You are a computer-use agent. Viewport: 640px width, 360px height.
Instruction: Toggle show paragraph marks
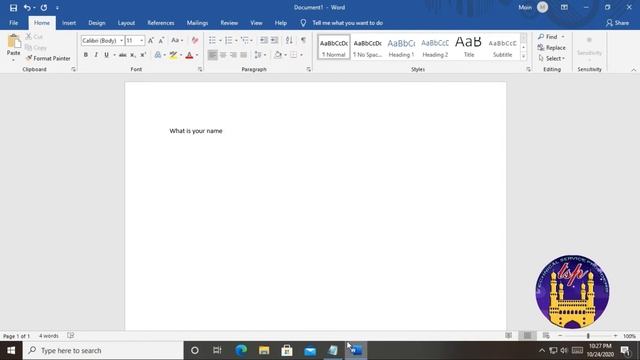(303, 40)
